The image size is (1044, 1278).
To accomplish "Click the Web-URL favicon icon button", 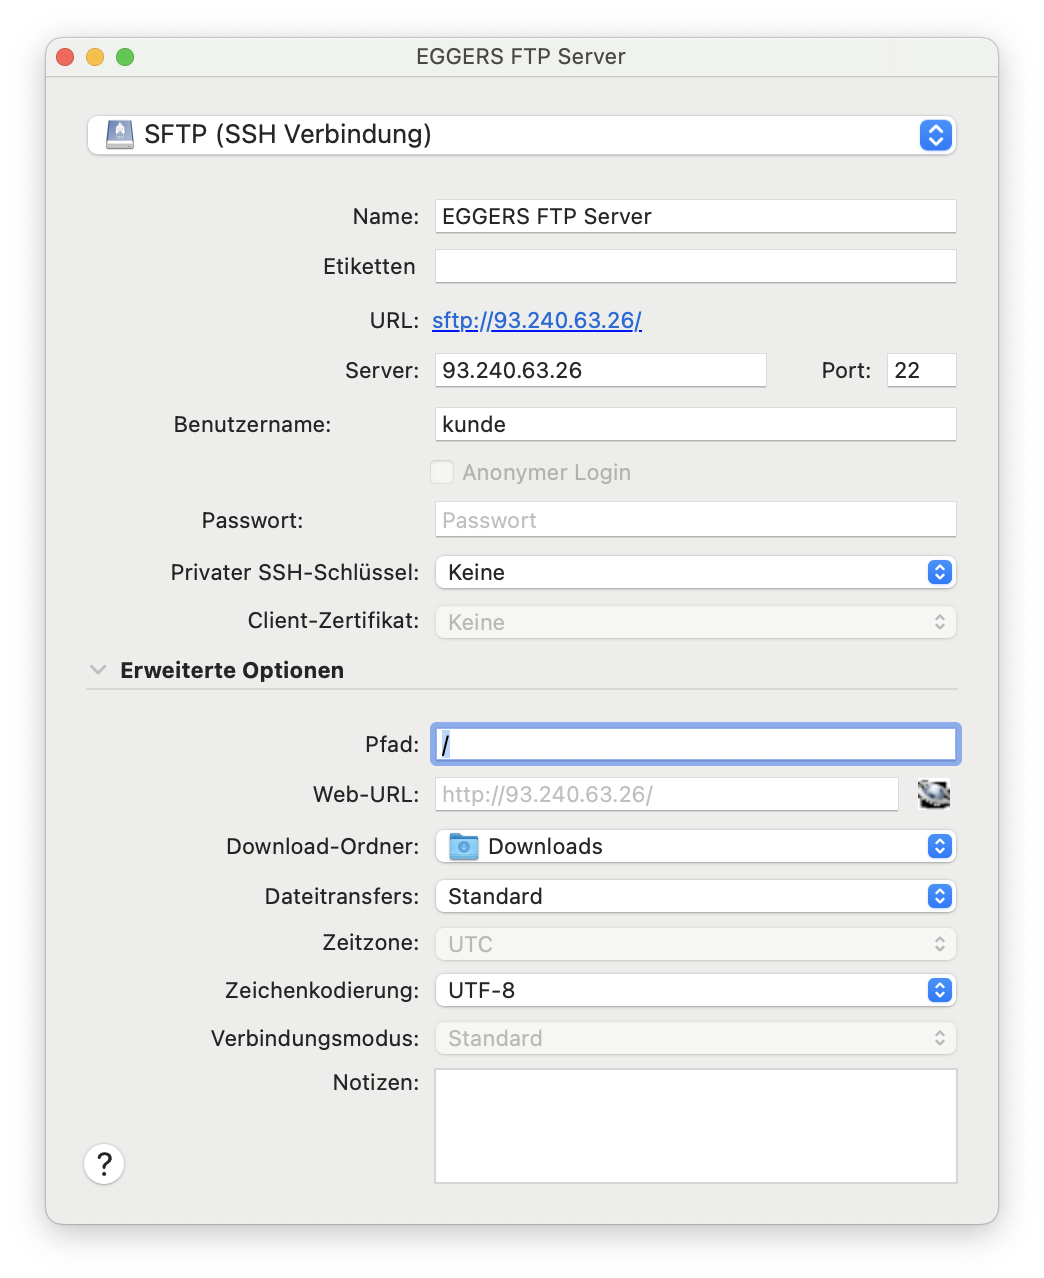I will coord(934,794).
